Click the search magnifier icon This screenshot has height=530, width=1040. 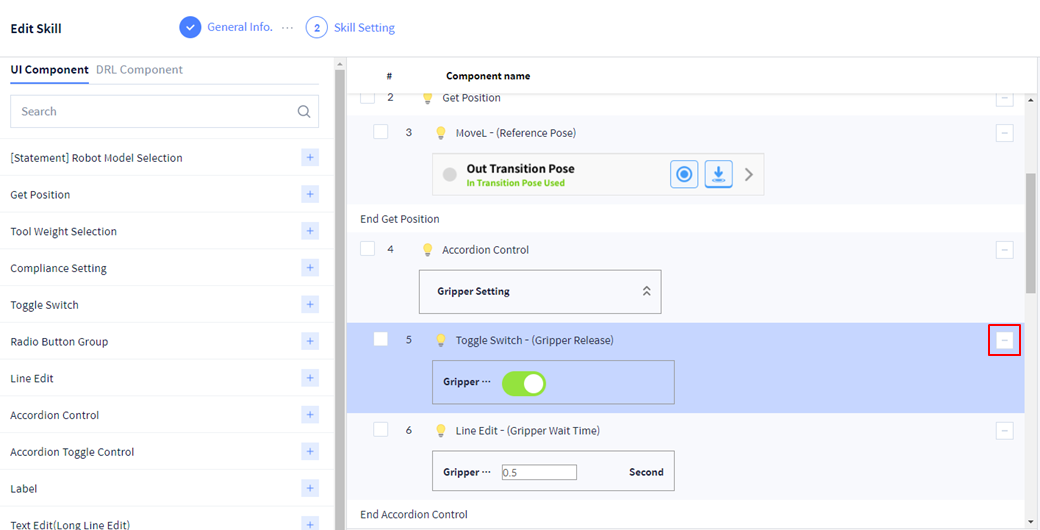click(304, 112)
